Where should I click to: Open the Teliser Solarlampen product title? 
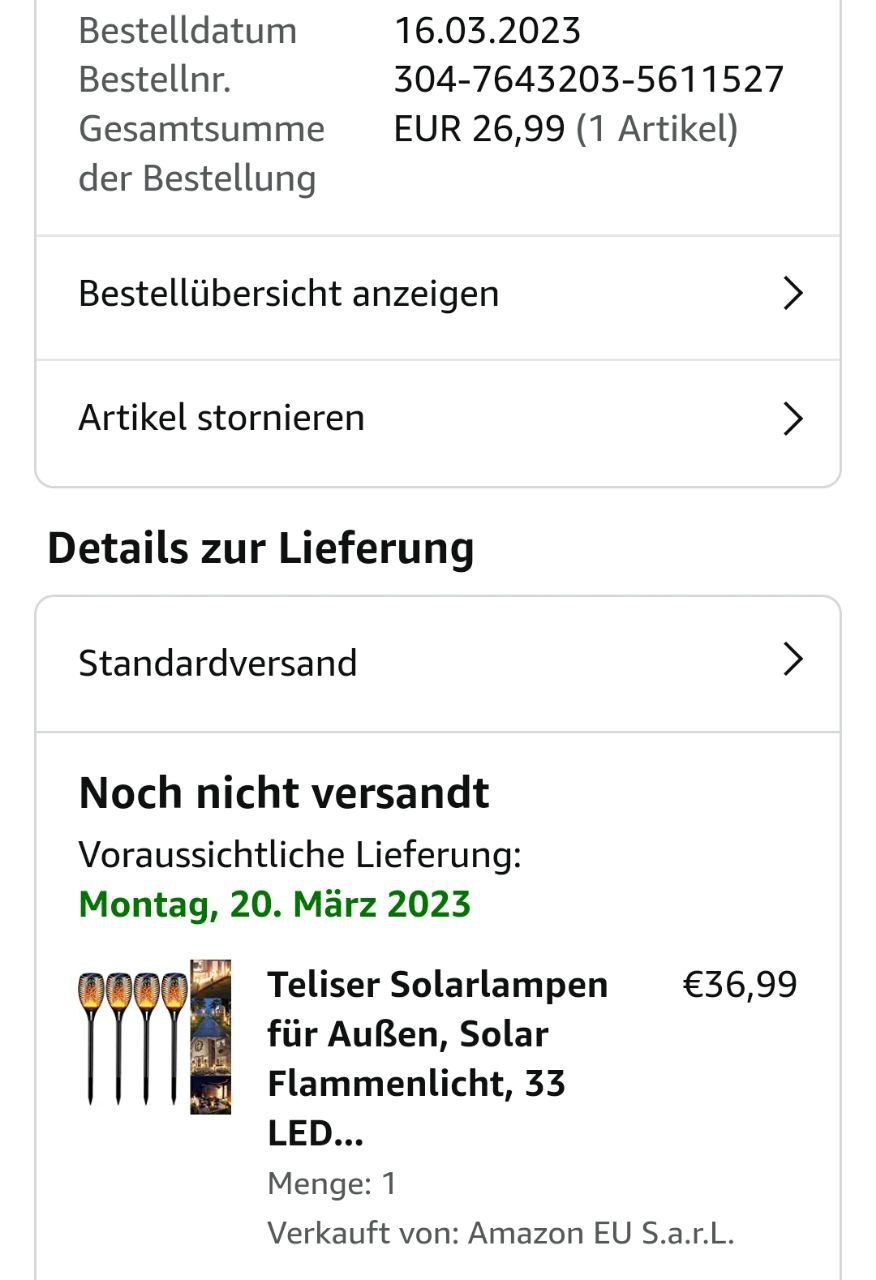coord(437,1058)
